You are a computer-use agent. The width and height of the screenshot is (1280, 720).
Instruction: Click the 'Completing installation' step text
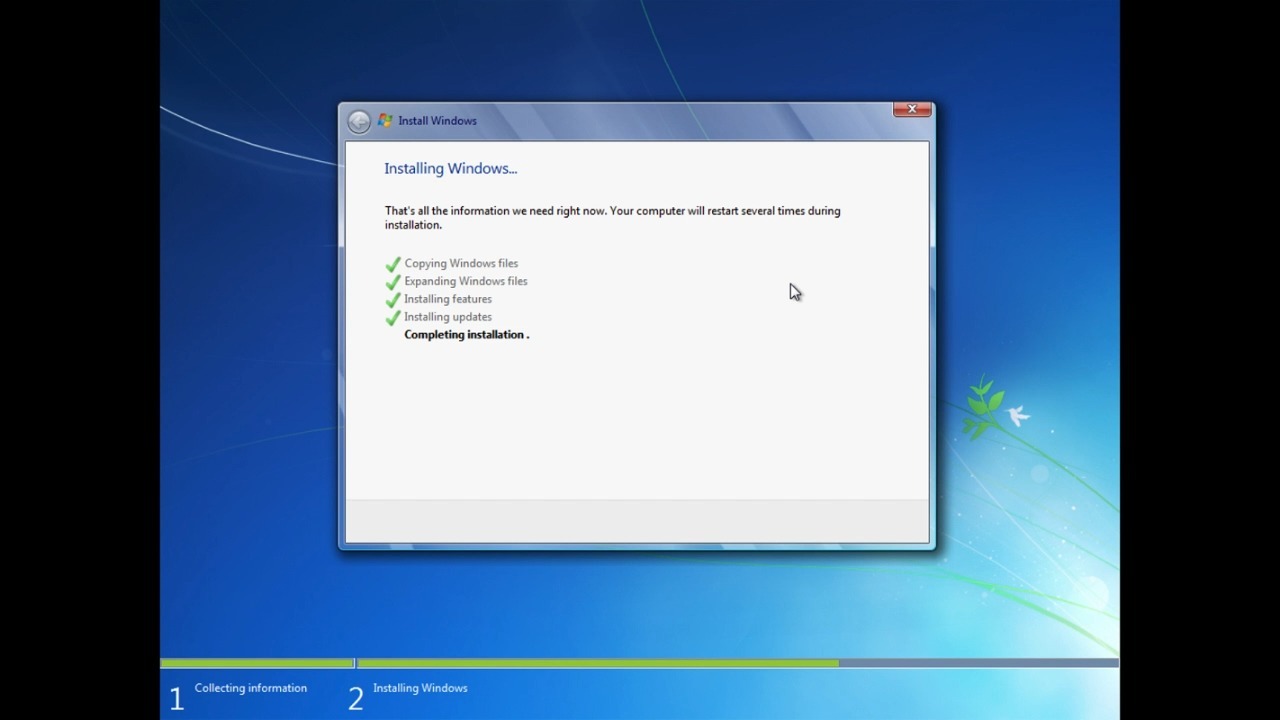[466, 335]
